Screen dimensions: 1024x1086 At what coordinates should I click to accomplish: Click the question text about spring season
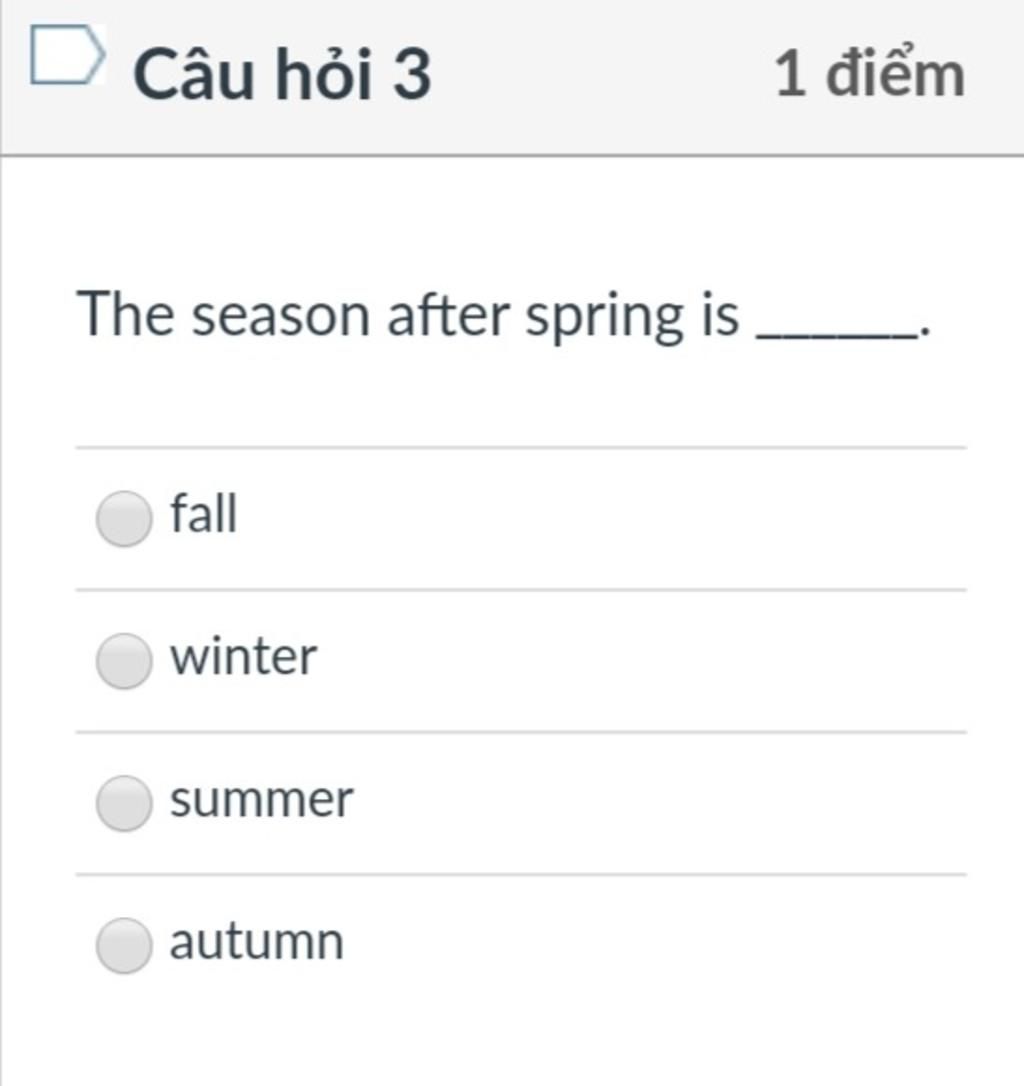click(504, 317)
